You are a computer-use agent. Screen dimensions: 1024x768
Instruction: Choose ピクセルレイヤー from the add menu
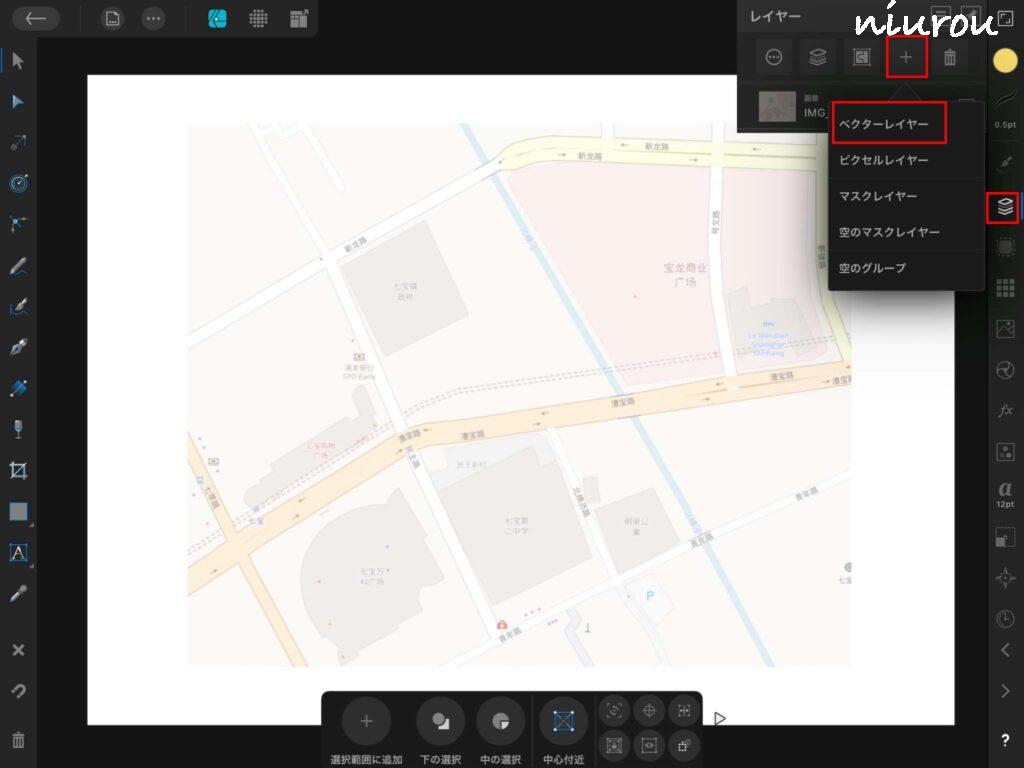point(884,160)
